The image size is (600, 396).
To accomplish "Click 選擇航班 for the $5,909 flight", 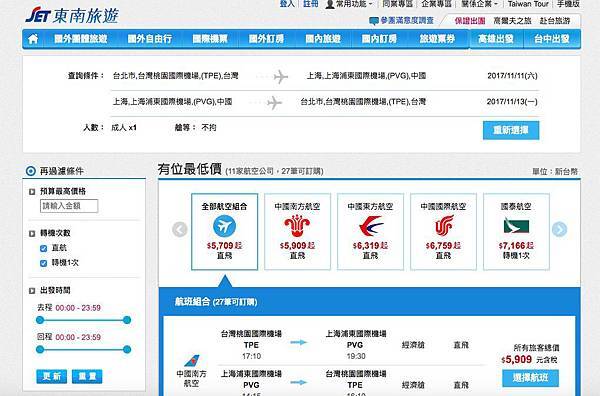I will pyautogui.click(x=530, y=378).
